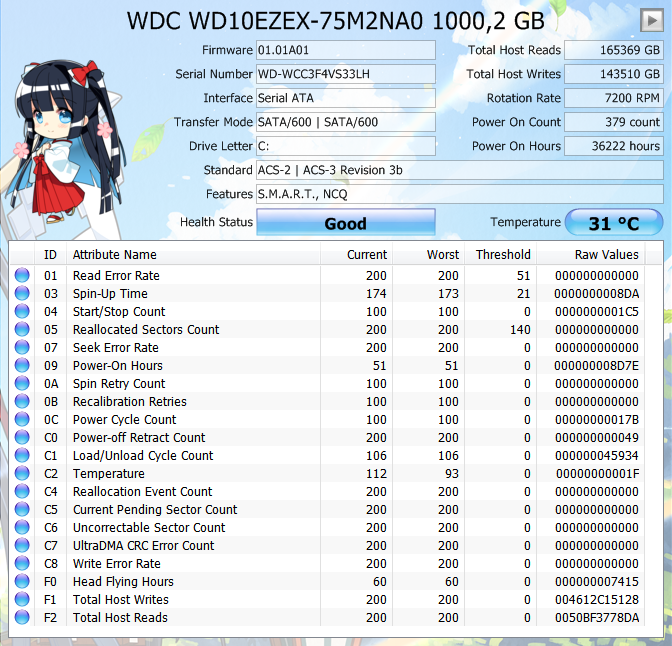
Task: Click the Firmware value field
Action: coord(345,50)
